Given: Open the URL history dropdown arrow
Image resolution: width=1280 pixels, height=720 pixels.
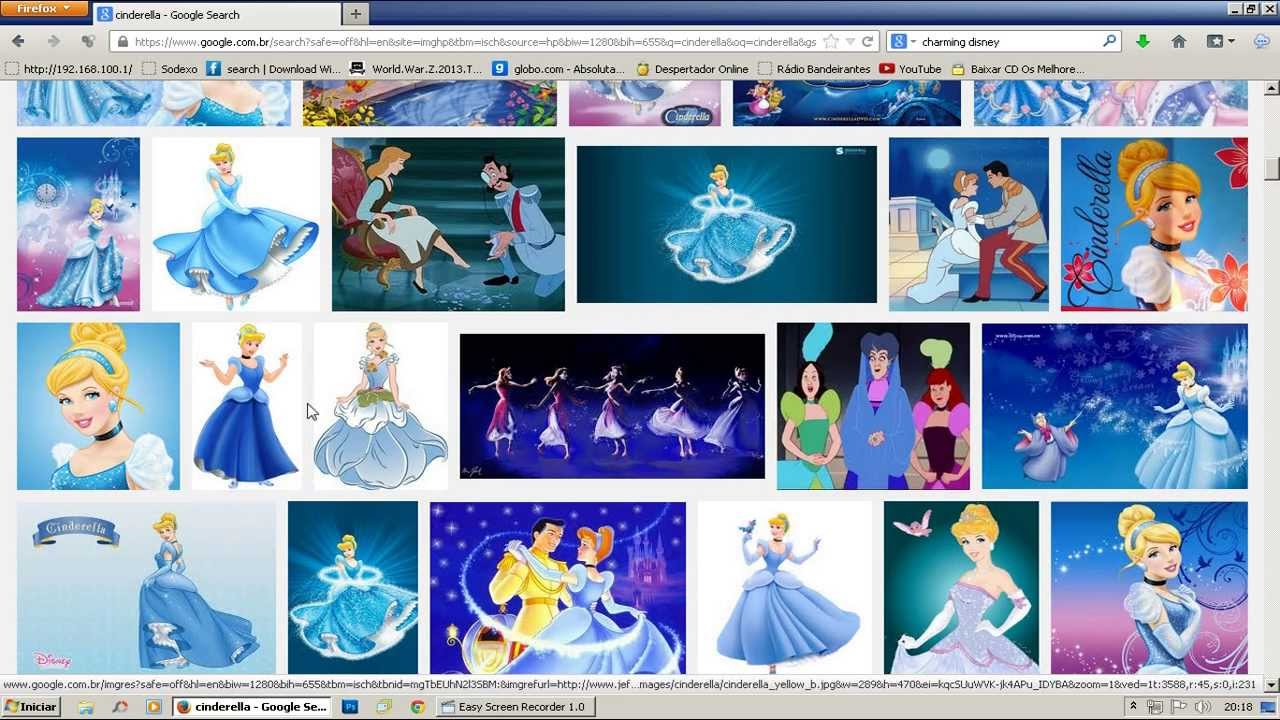Looking at the screenshot, I should point(850,42).
